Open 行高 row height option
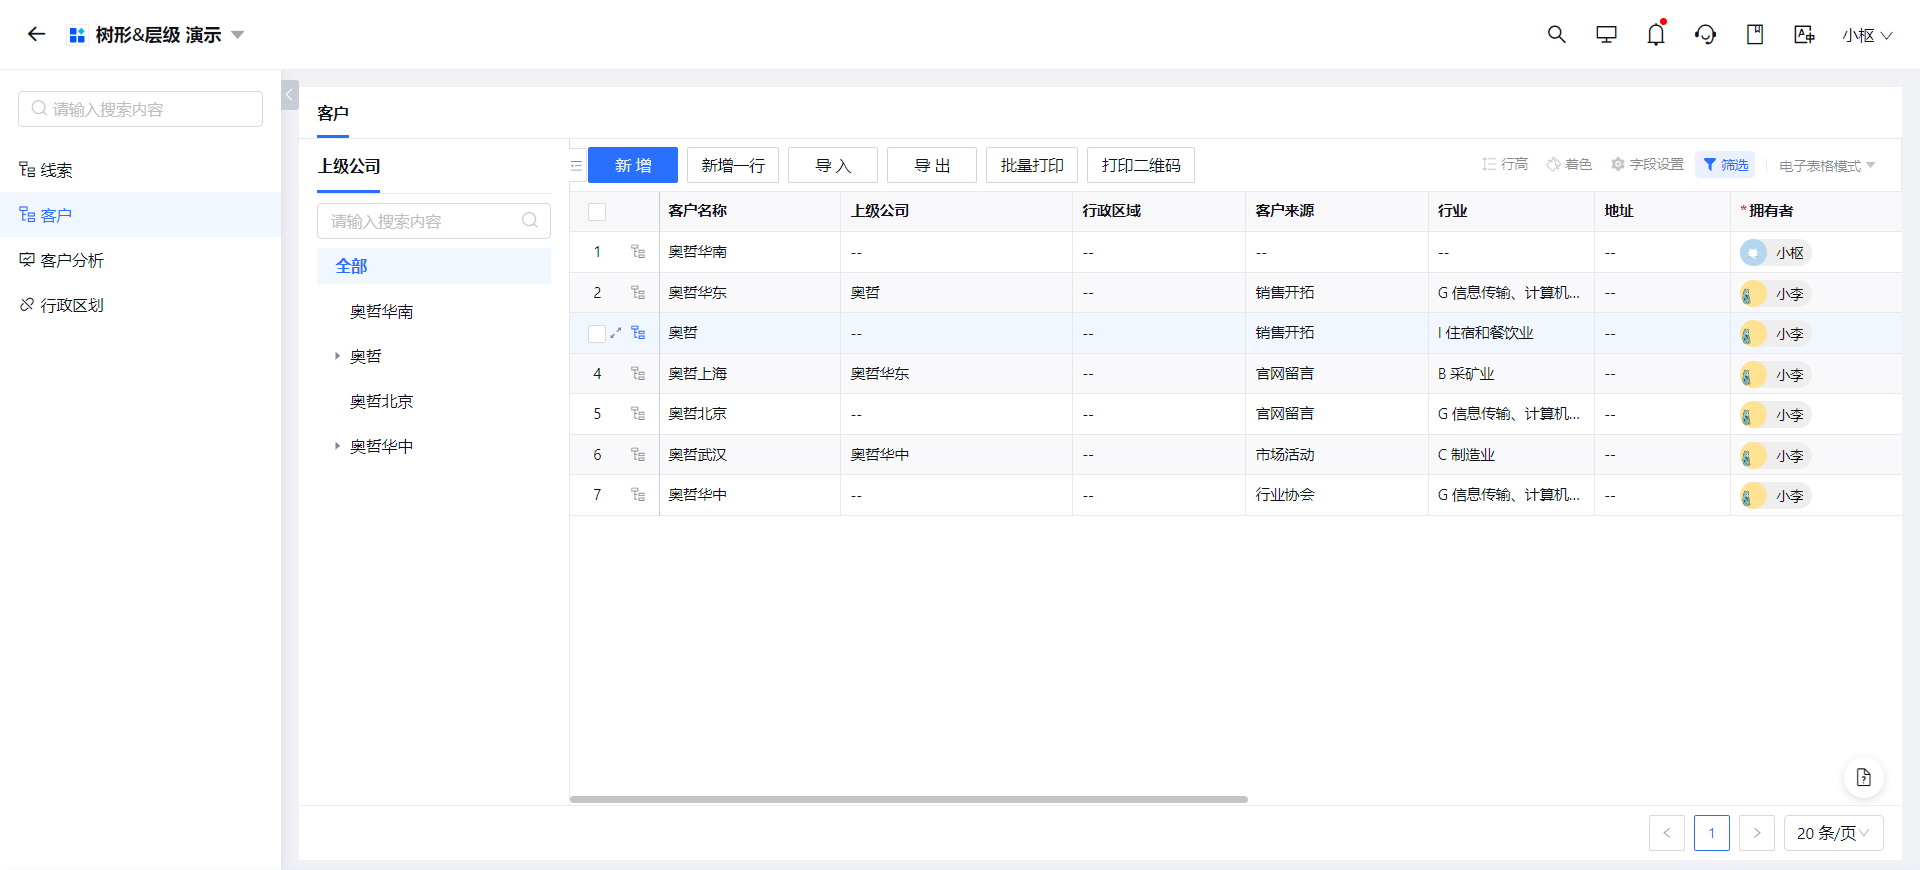 (1505, 164)
